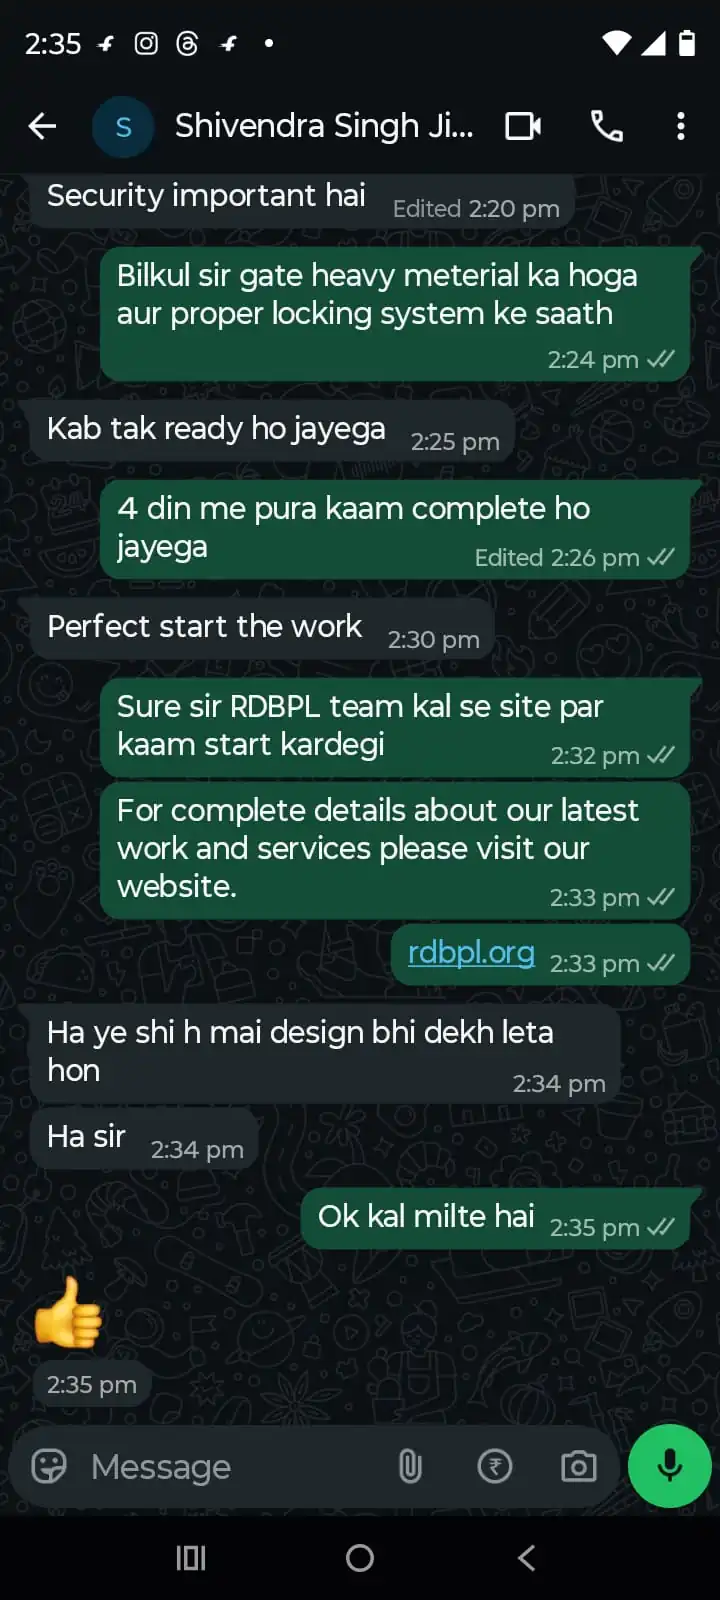Viewport: 720px width, 1600px height.
Task: Start a voice call using phone icon
Action: [607, 126]
